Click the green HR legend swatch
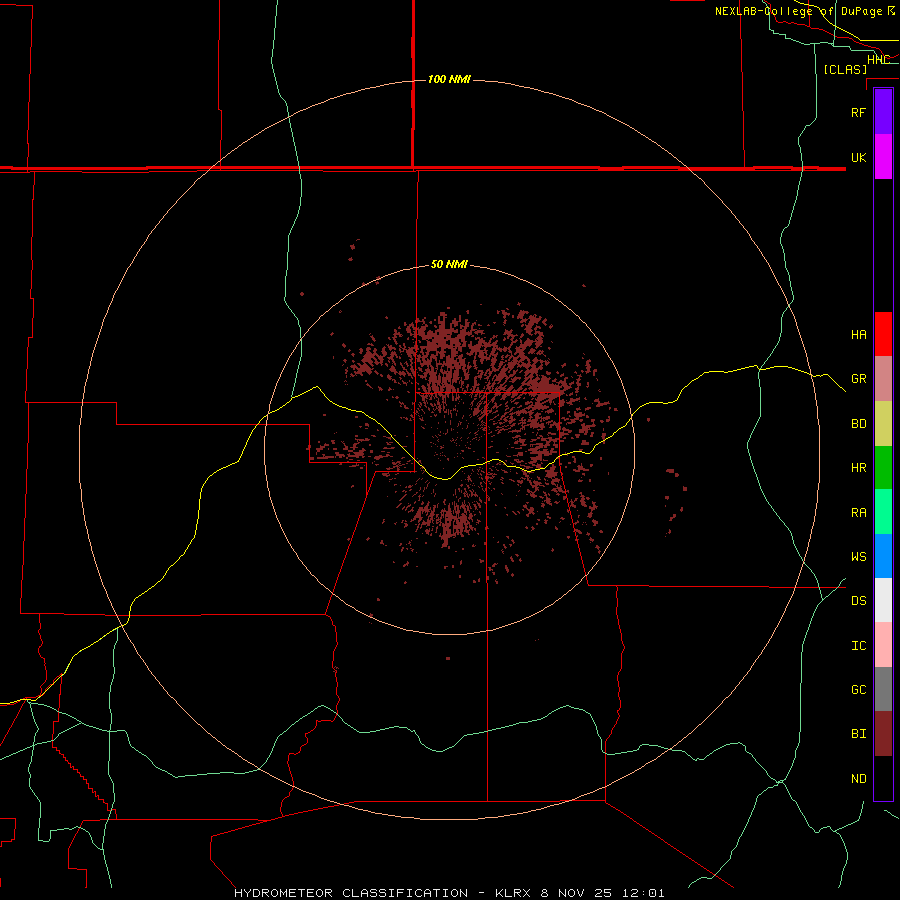 point(883,468)
